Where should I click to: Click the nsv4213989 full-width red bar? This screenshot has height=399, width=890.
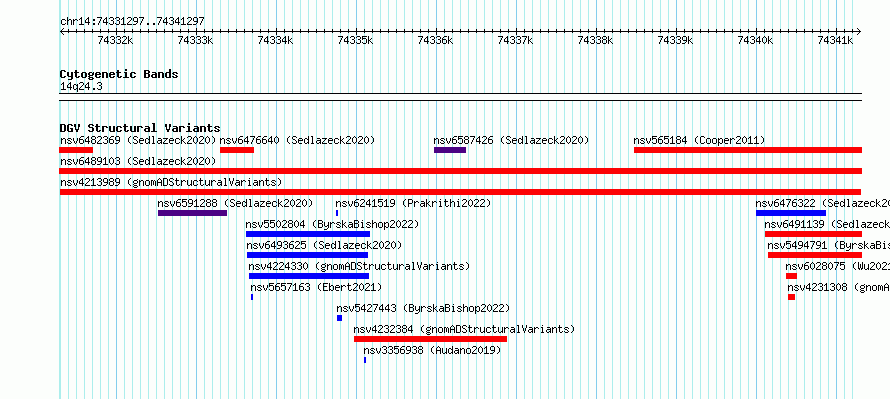coord(461,192)
